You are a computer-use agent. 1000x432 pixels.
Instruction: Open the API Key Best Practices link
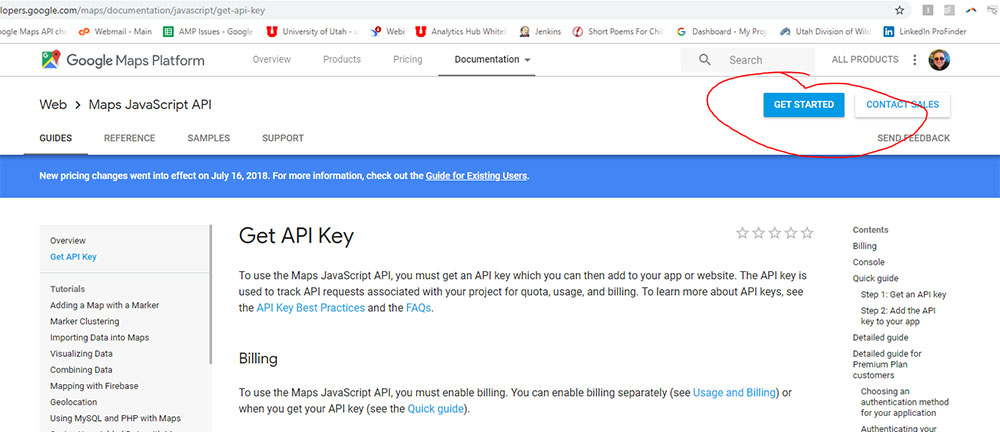[311, 308]
